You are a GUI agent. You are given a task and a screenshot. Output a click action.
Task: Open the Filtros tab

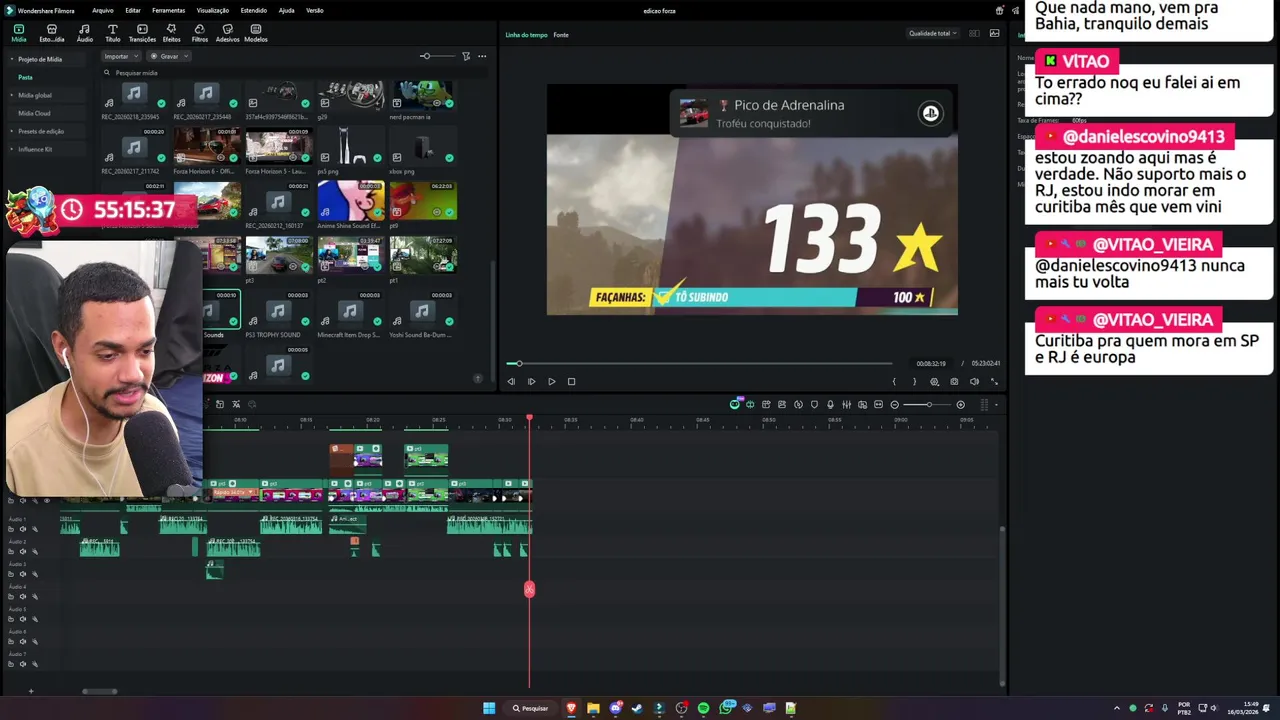tap(200, 33)
